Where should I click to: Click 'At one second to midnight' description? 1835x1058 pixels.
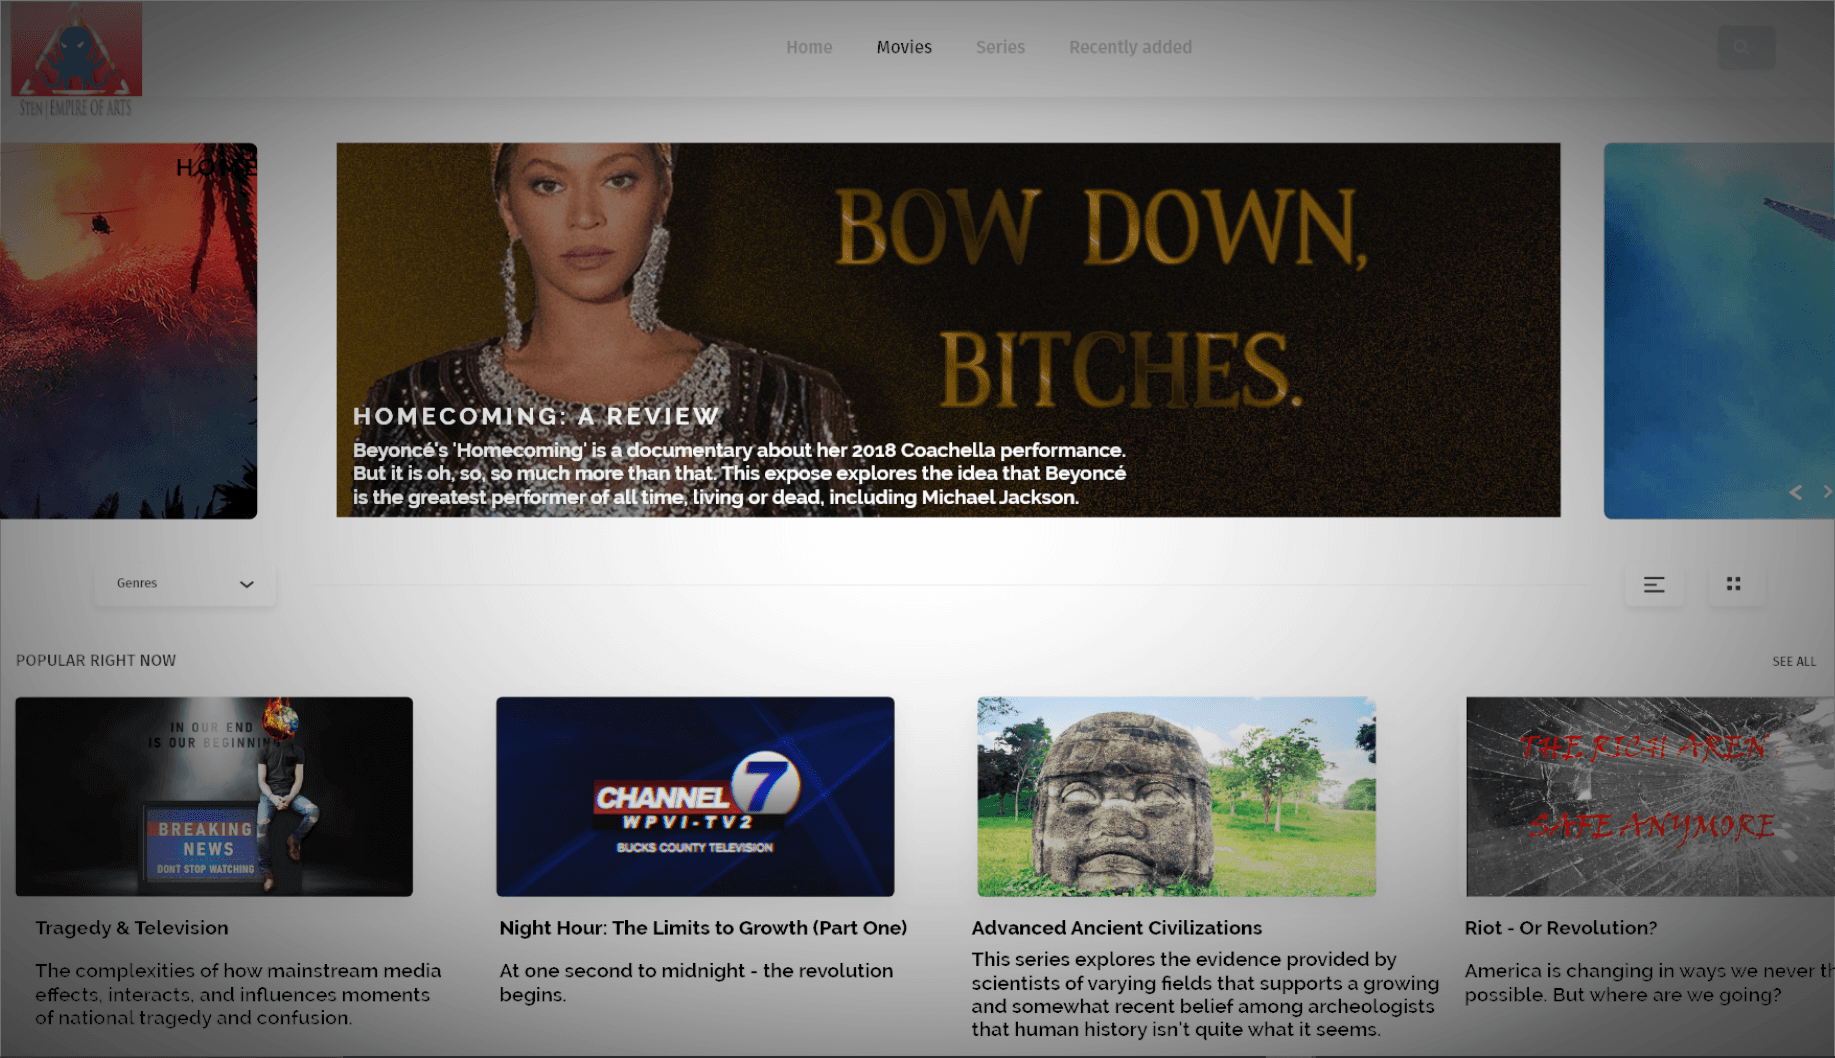point(696,983)
